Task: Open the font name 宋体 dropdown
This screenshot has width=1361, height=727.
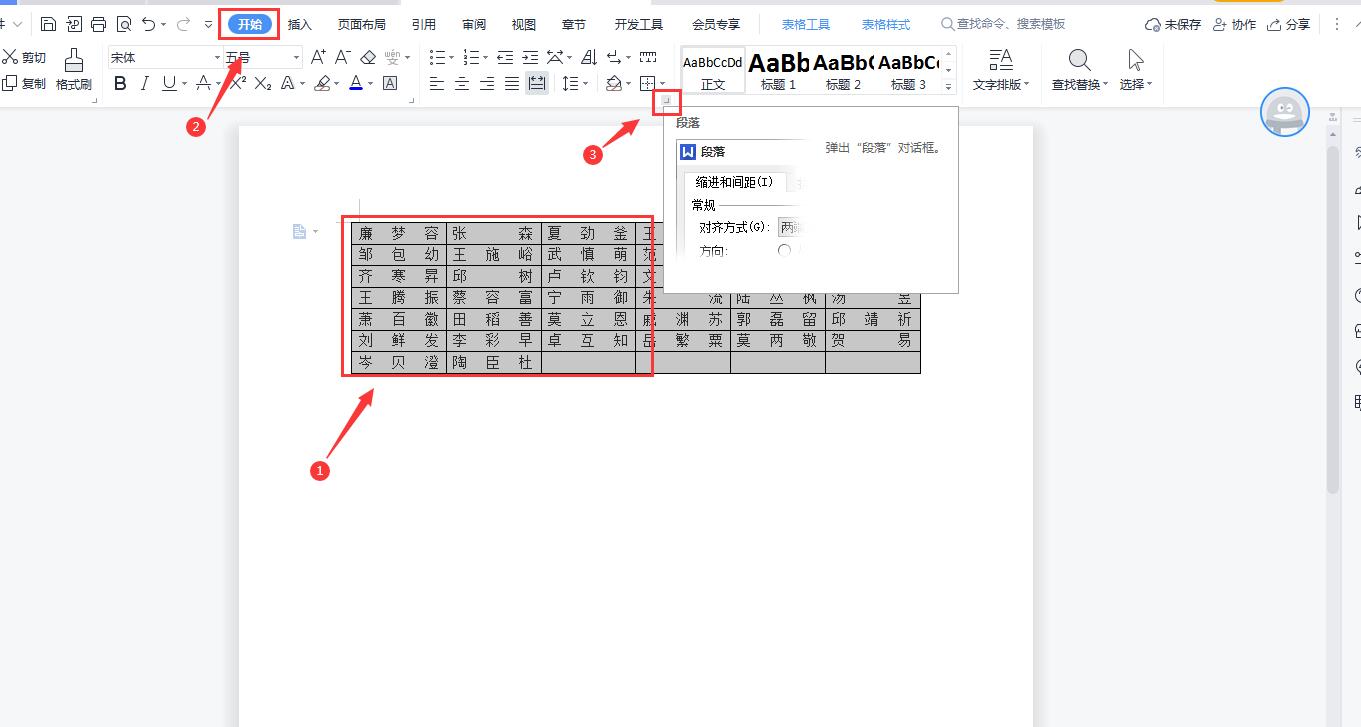Action: (217, 58)
